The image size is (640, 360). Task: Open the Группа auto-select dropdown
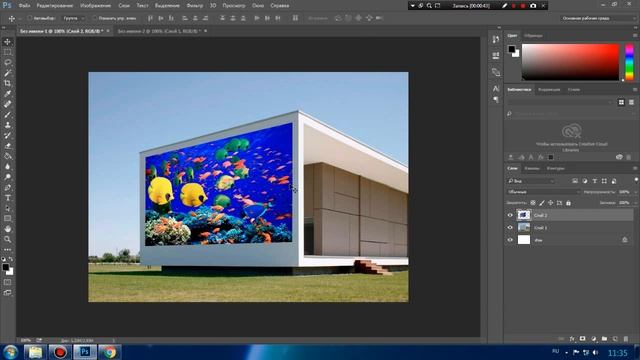(73, 18)
